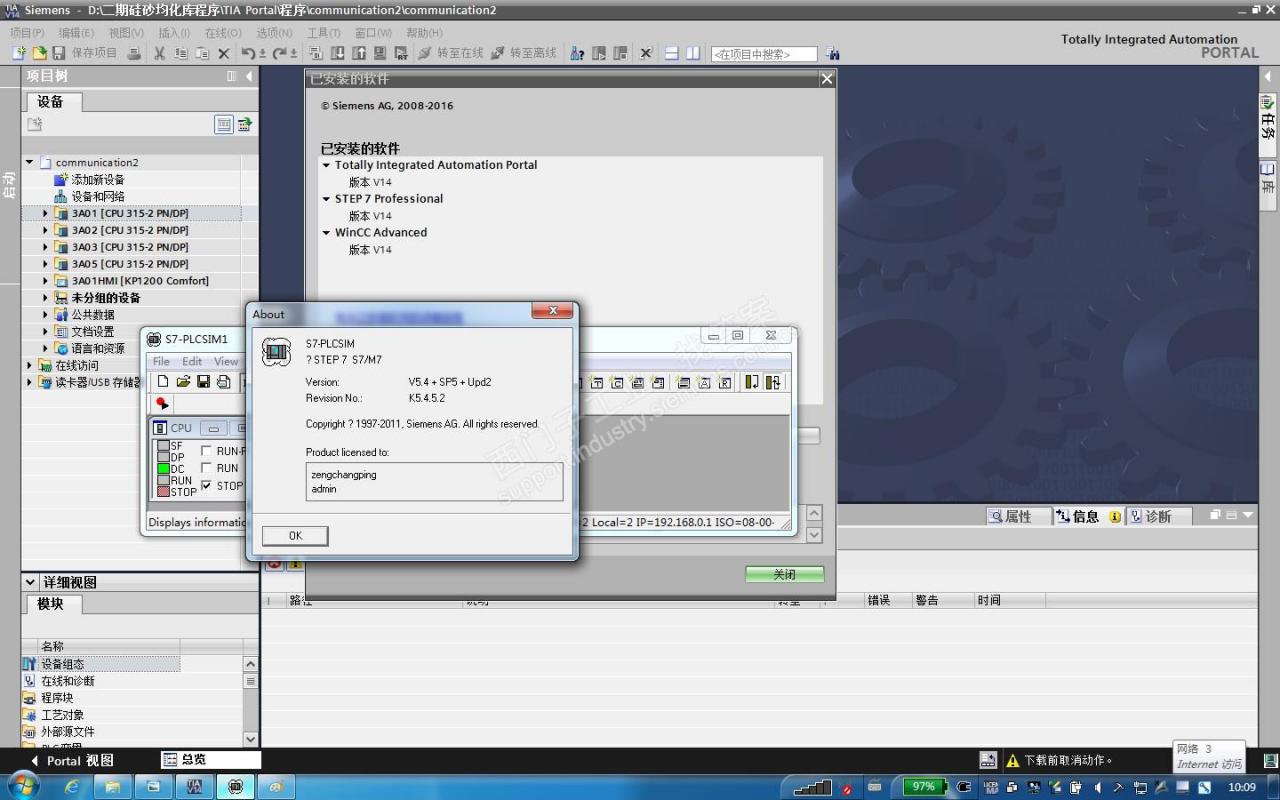Click the new file icon in S7-PLCSIM toolbar

pyautogui.click(x=163, y=382)
